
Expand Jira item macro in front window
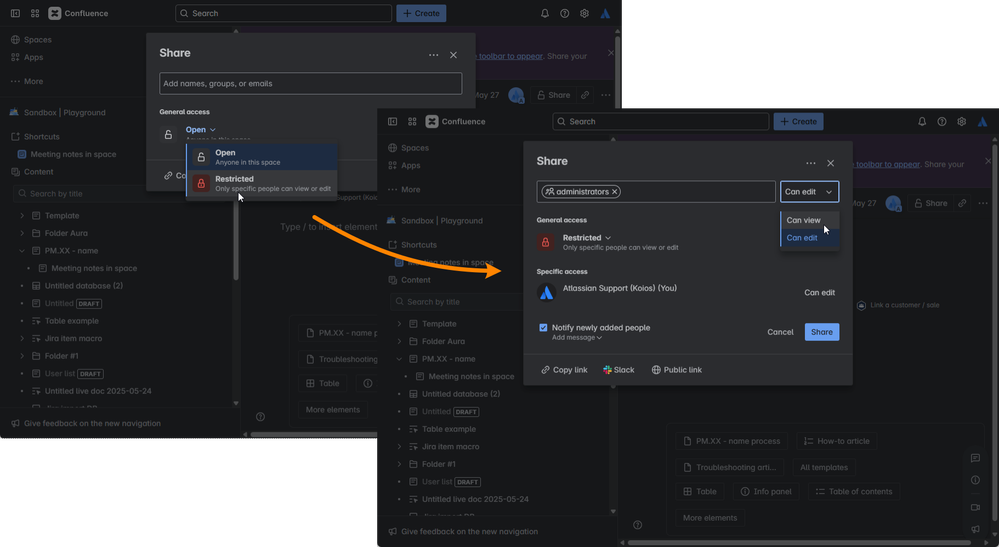pyautogui.click(x=399, y=446)
